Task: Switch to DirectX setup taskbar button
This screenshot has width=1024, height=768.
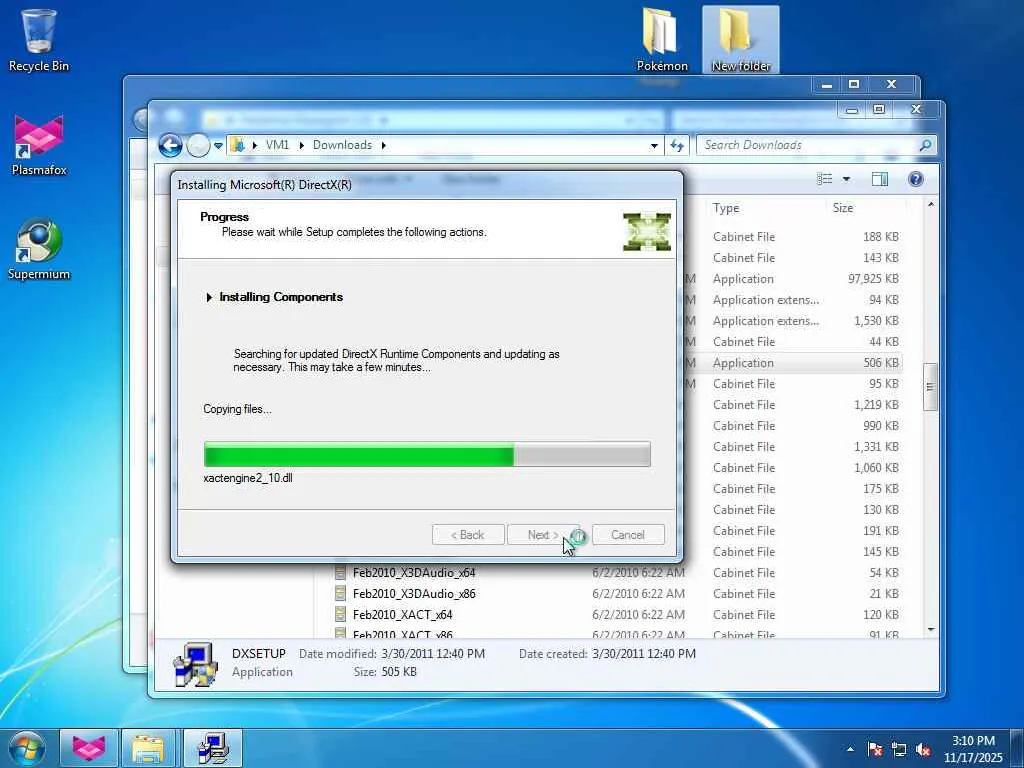Action: [213, 748]
